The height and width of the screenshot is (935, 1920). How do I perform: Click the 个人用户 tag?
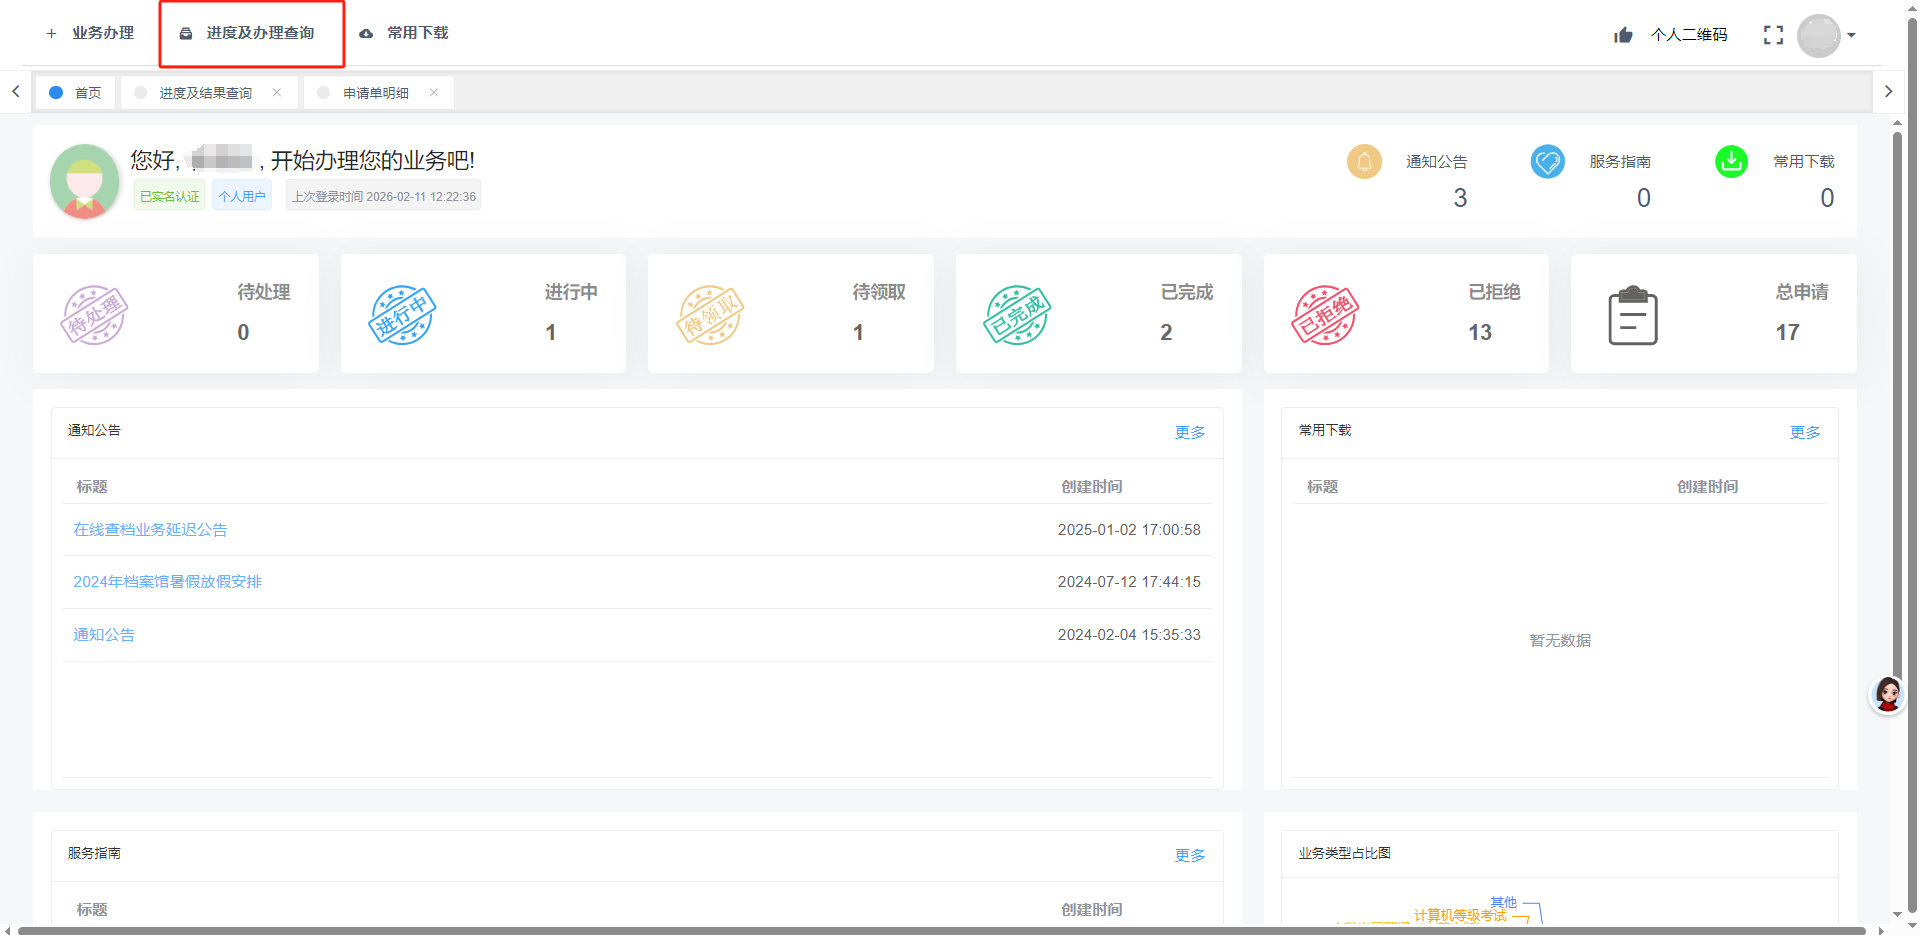[x=242, y=196]
